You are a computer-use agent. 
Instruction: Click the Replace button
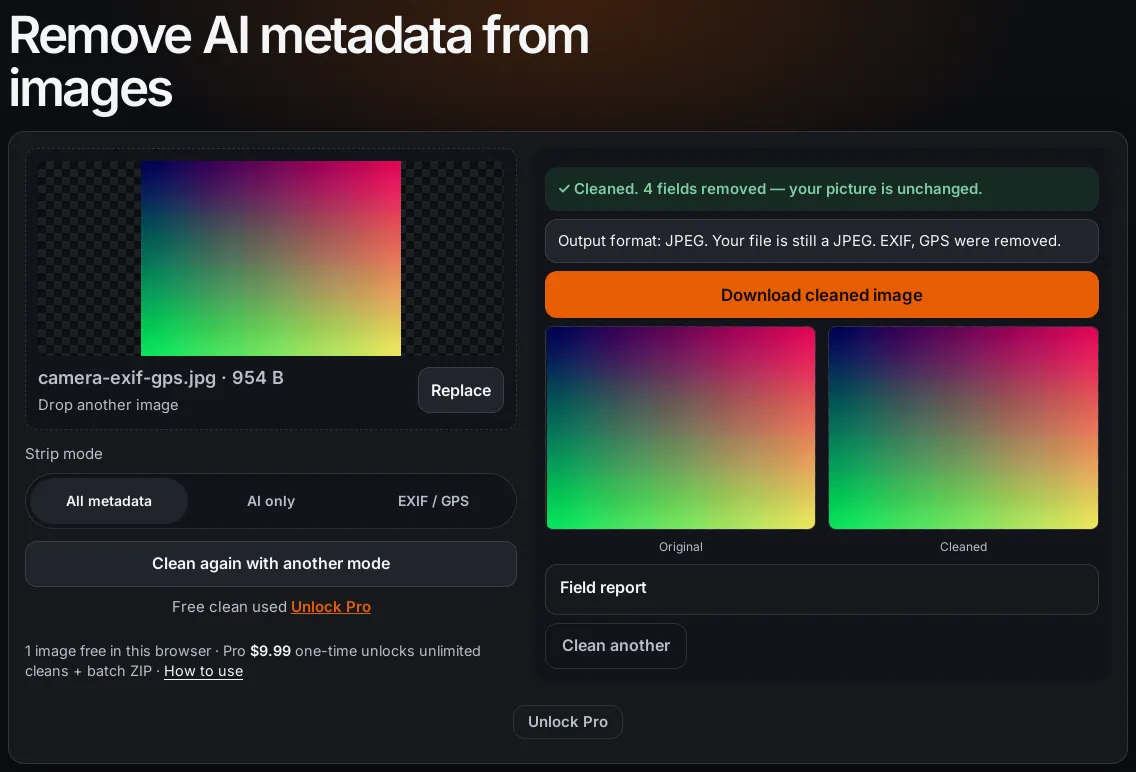pos(461,390)
